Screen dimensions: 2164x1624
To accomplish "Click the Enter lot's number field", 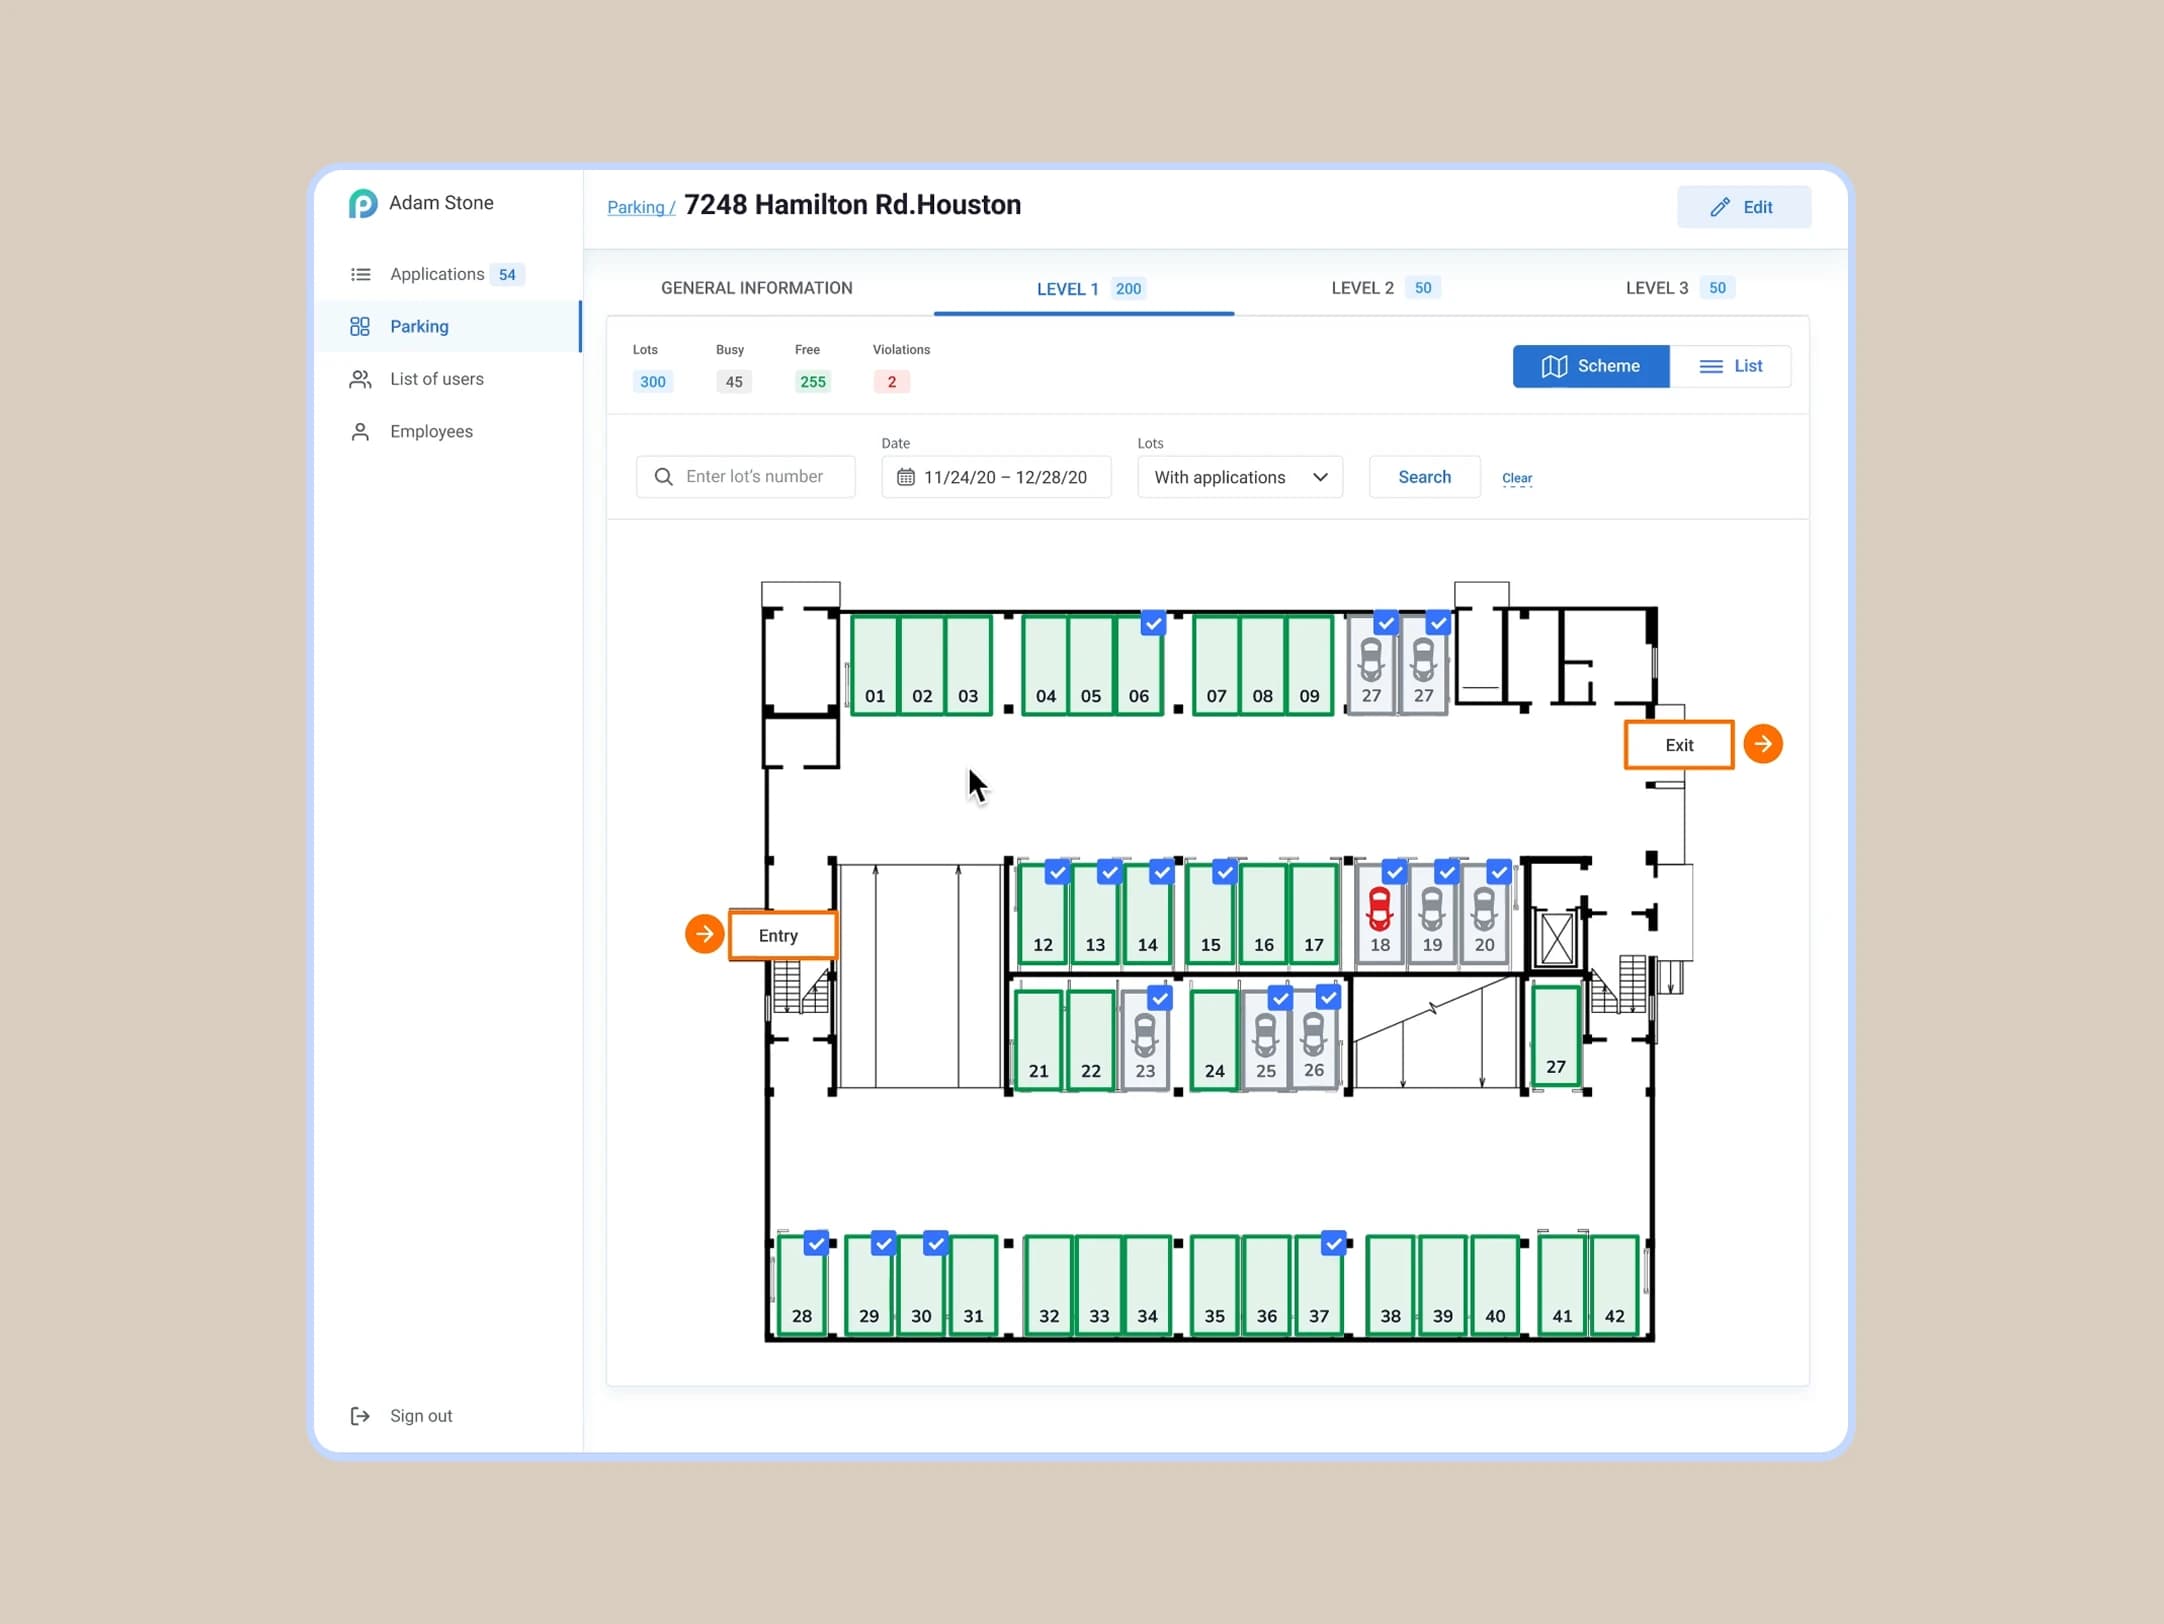I will pyautogui.click(x=746, y=477).
